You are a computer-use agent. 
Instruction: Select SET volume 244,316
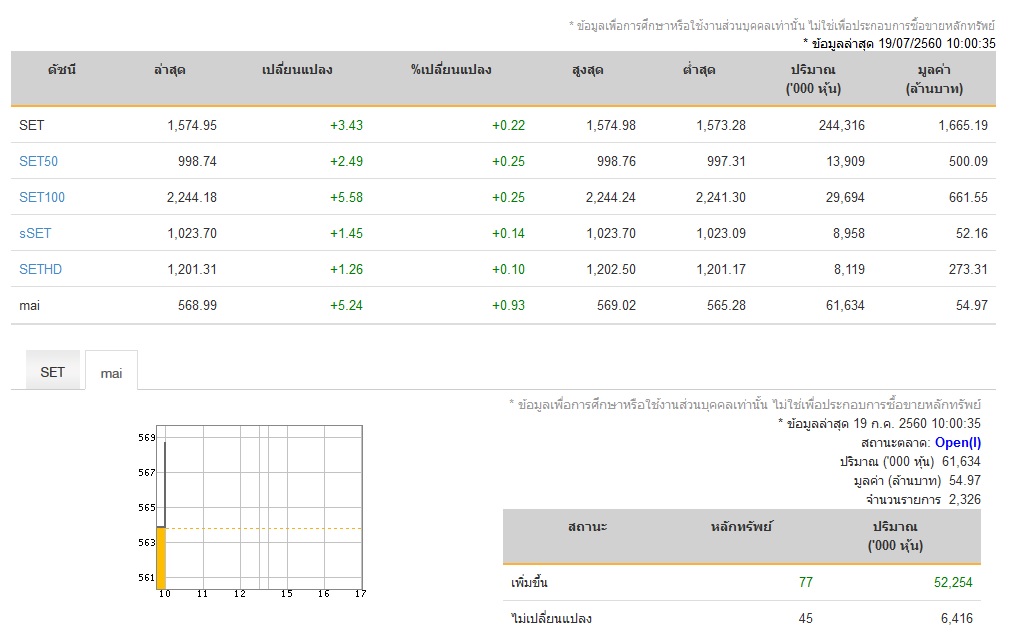[x=842, y=125]
